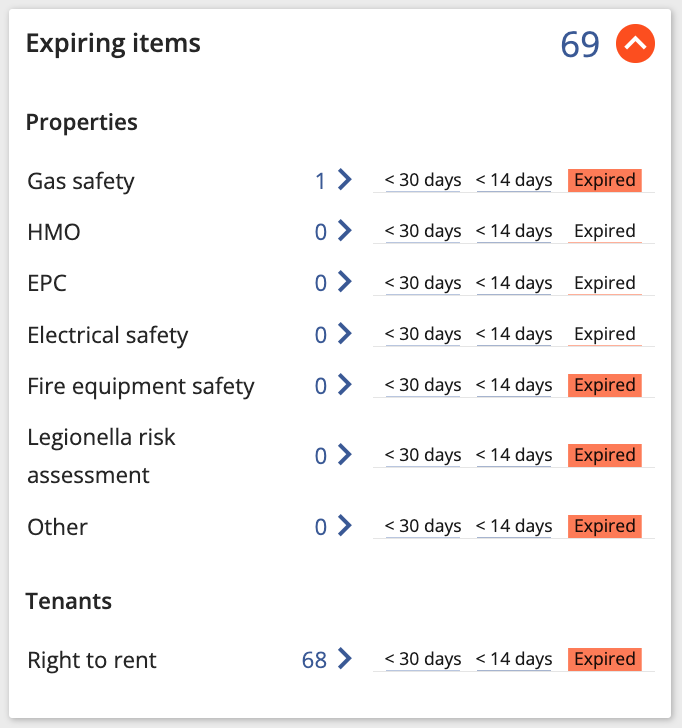Screen dimensions: 682x728
Task: Collapse the Expiring items panel
Action: [635, 44]
